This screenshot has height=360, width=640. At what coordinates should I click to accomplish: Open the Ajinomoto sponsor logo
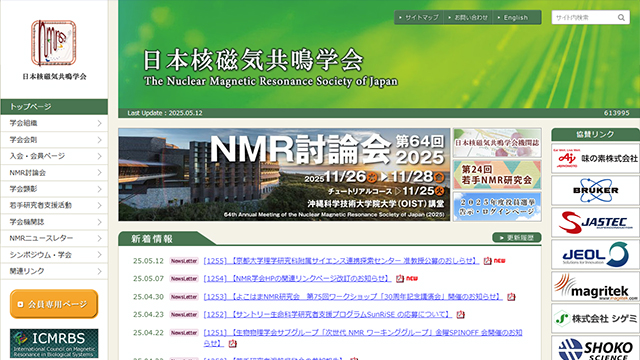tap(596, 158)
